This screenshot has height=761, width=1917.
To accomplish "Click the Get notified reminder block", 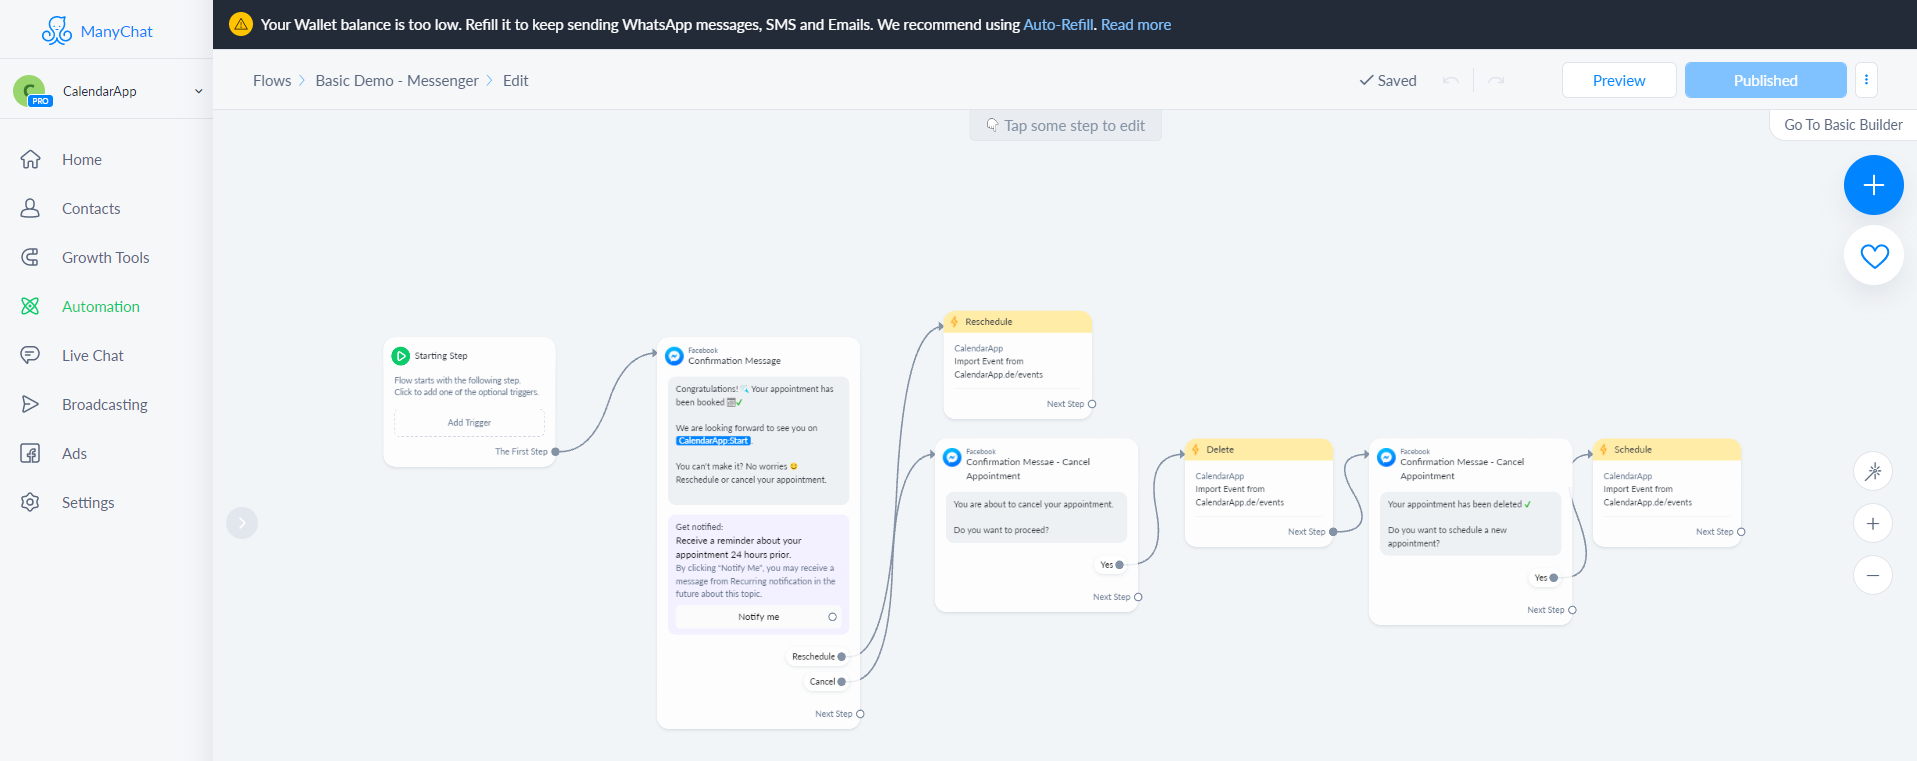I will (758, 574).
